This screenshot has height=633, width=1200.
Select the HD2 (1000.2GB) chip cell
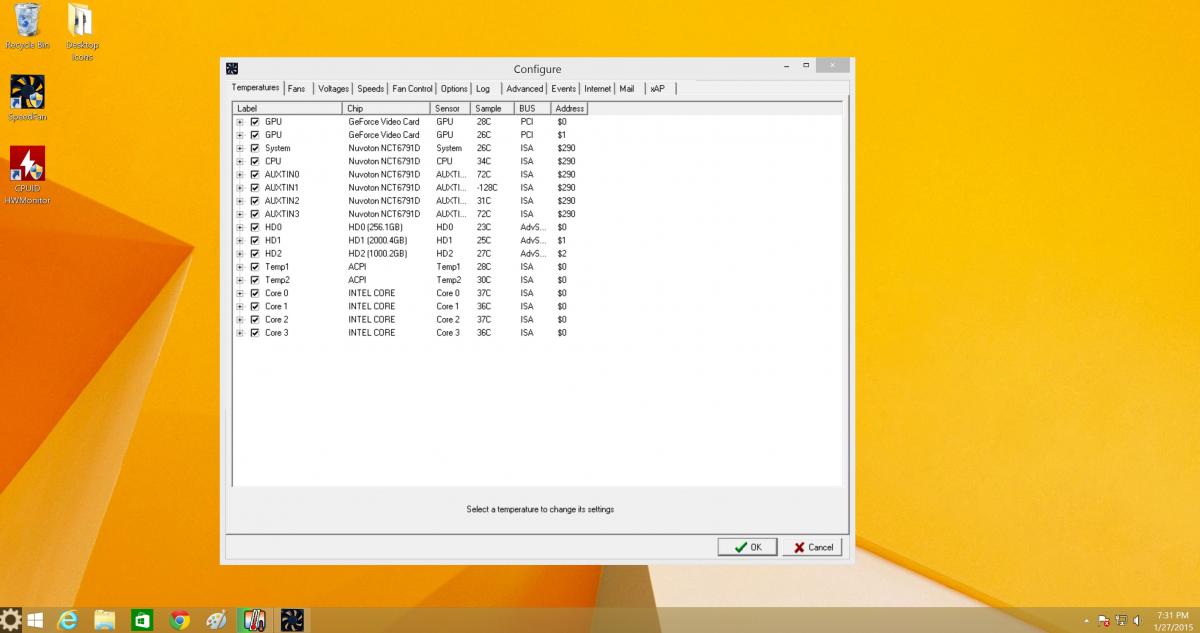point(378,254)
